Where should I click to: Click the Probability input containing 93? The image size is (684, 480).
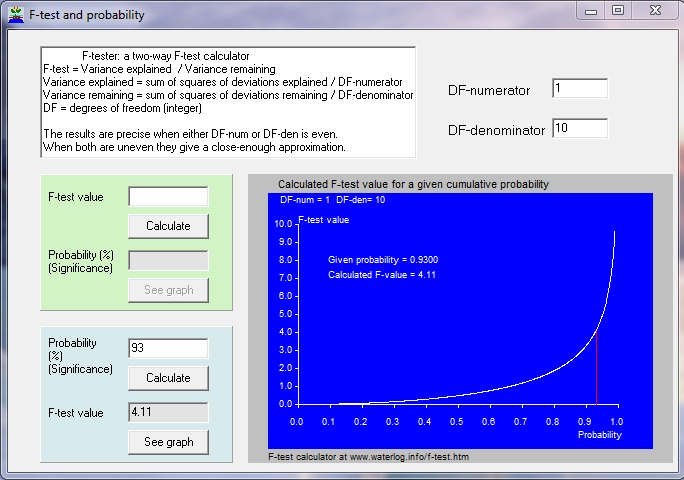(x=168, y=348)
